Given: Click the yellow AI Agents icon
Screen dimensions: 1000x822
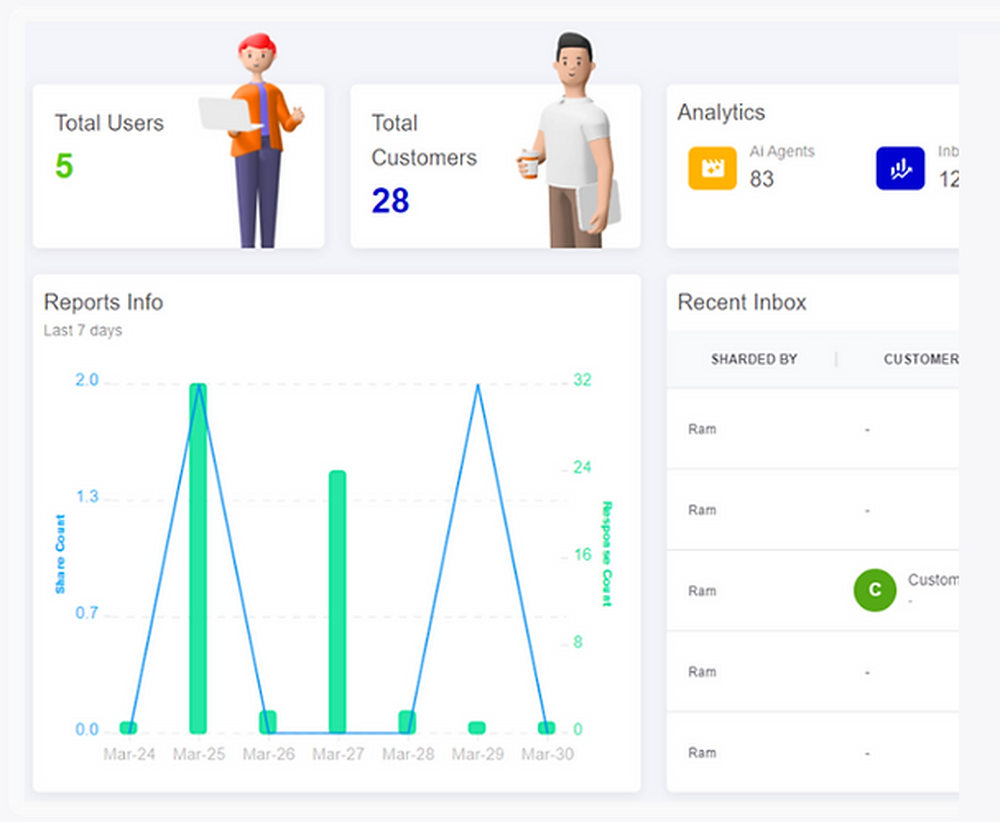Looking at the screenshot, I should (x=711, y=168).
